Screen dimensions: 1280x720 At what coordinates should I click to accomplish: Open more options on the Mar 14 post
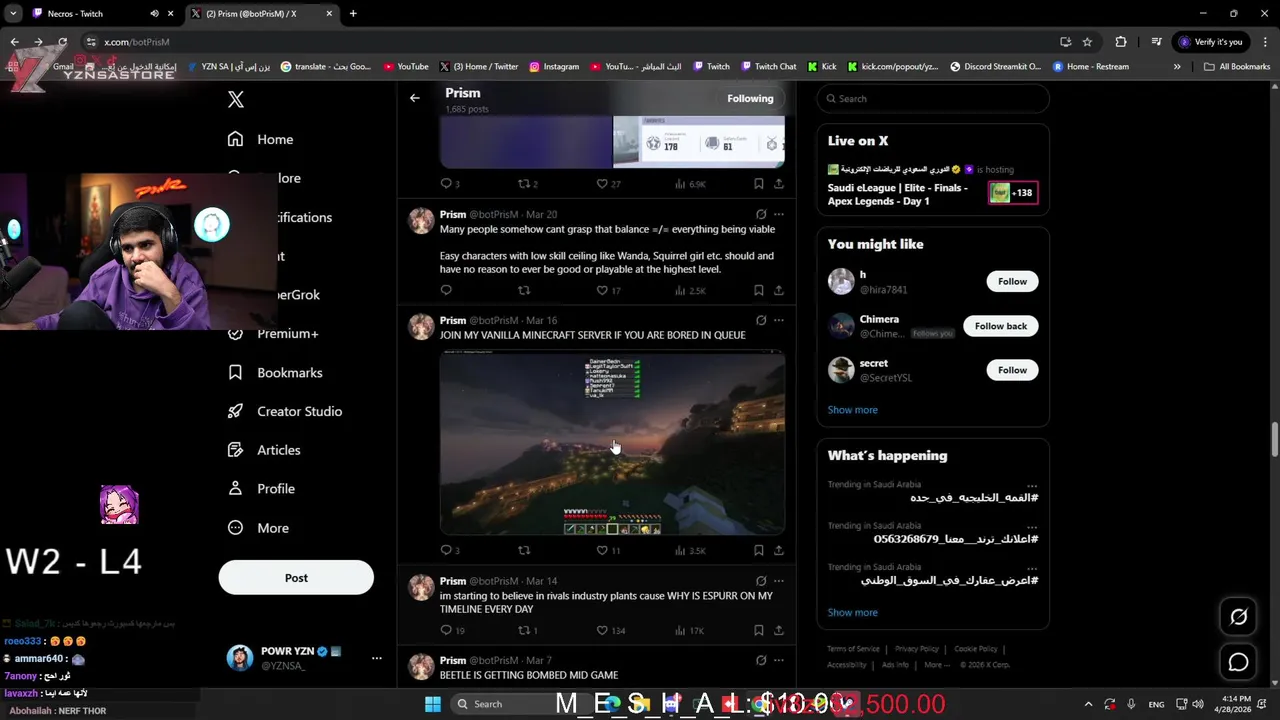click(x=779, y=580)
